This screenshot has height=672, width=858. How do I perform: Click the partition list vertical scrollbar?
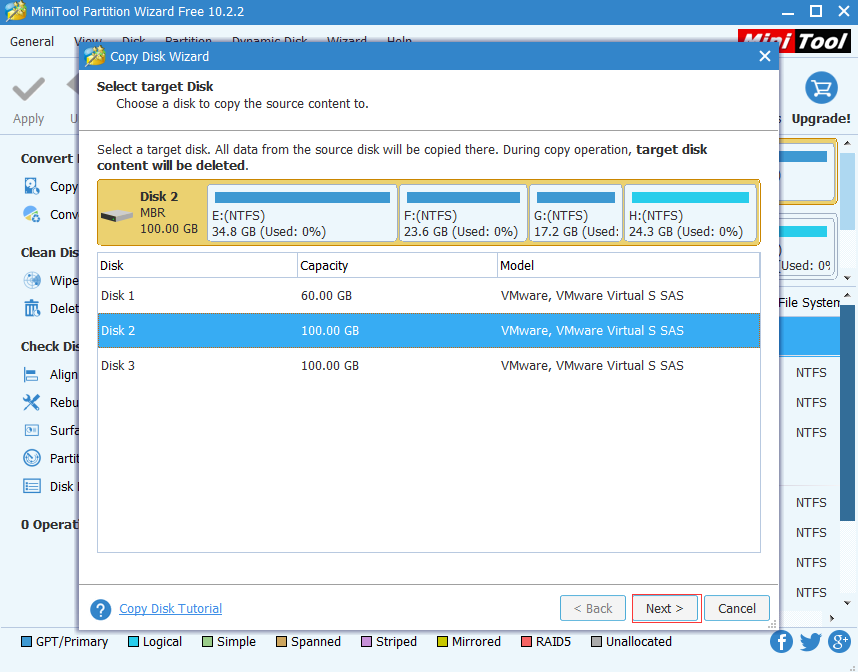[x=847, y=413]
